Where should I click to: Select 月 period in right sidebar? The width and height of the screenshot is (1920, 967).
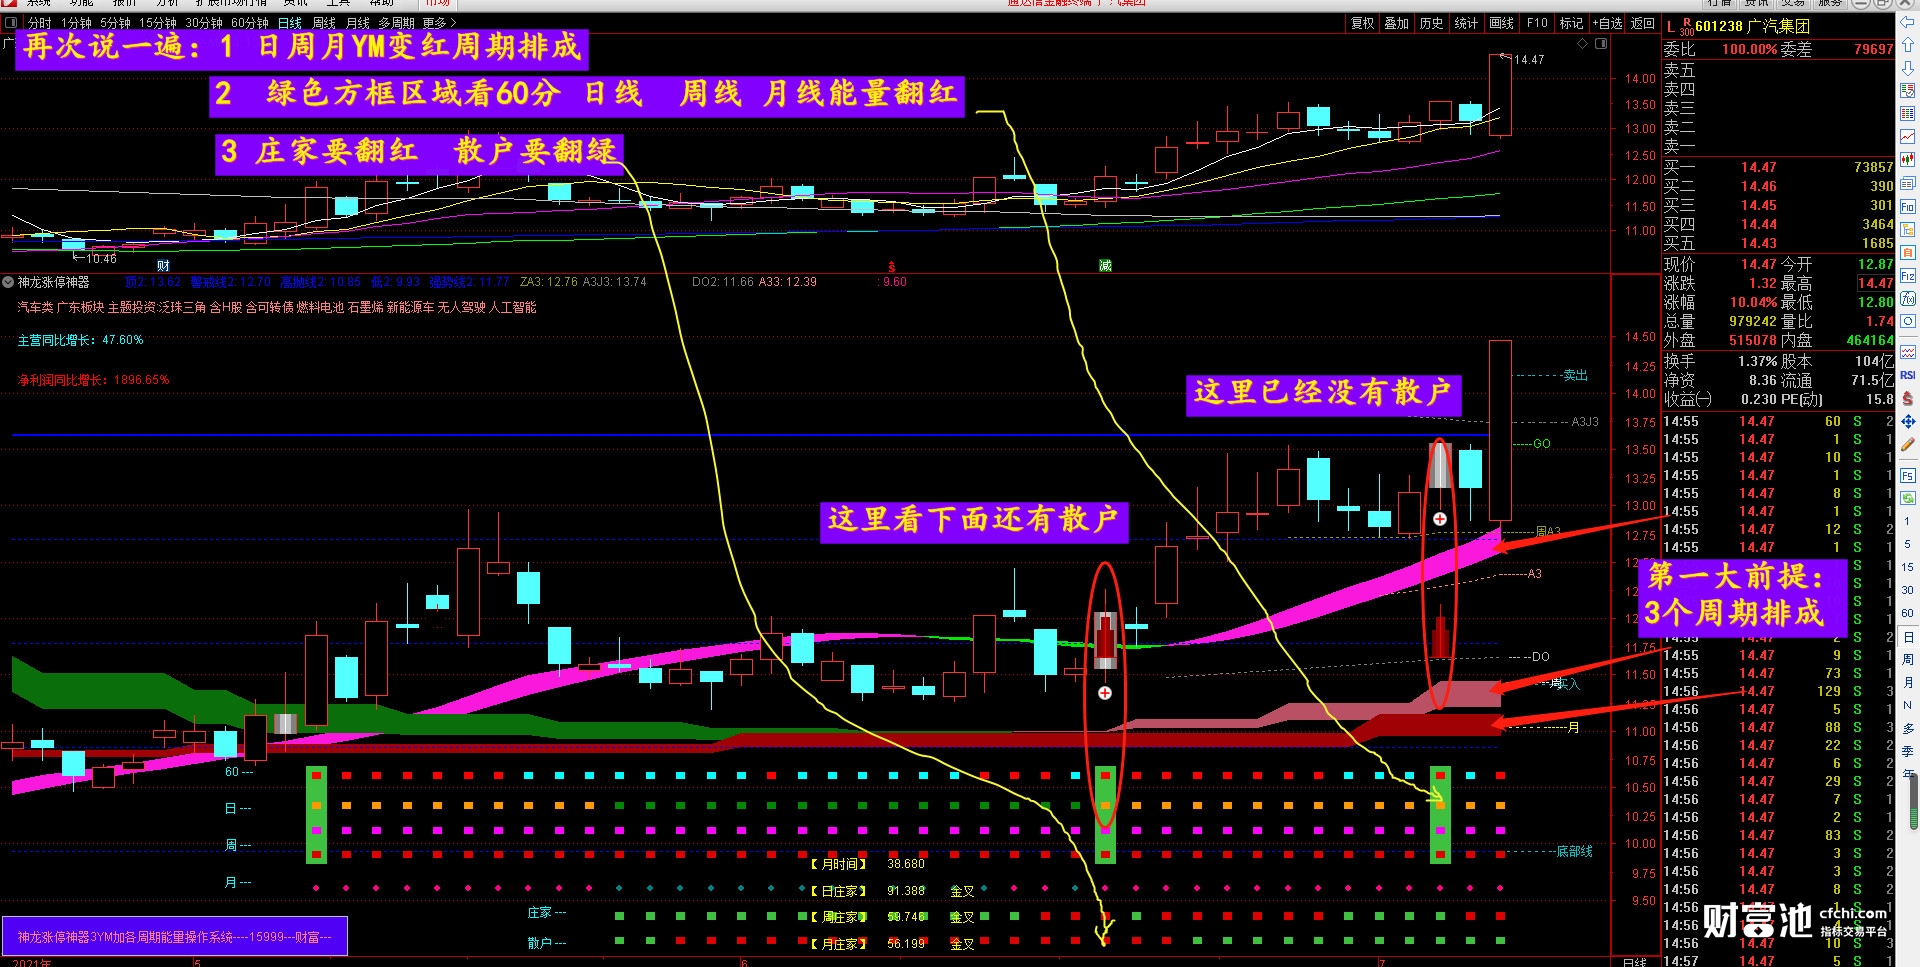(1907, 682)
